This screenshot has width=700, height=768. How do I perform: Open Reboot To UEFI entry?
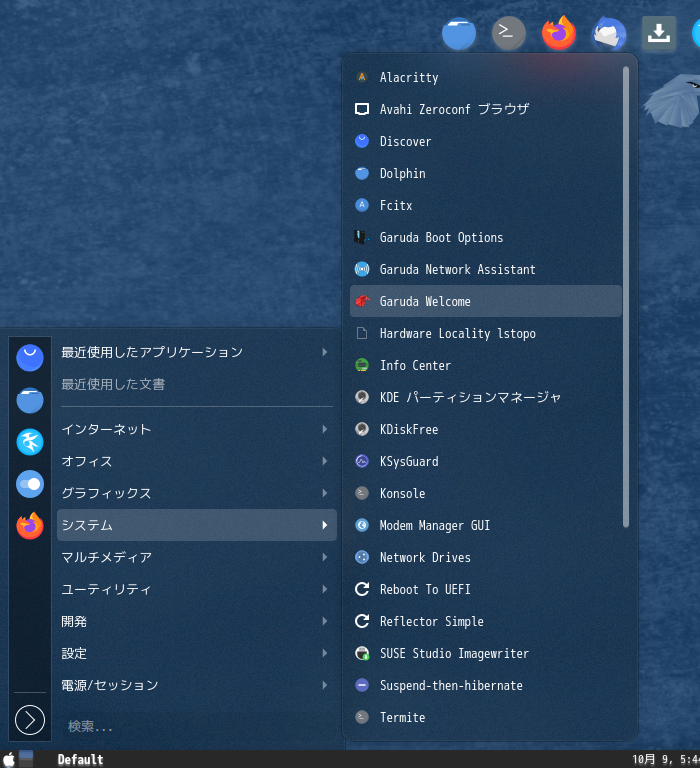pos(485,589)
